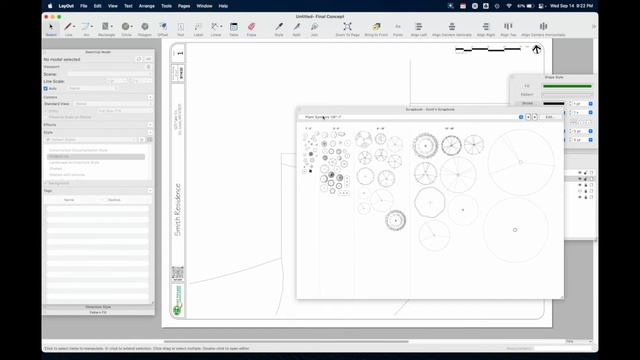Click the Zoom To Page icon
This screenshot has width=640, height=360.
pyautogui.click(x=347, y=27)
